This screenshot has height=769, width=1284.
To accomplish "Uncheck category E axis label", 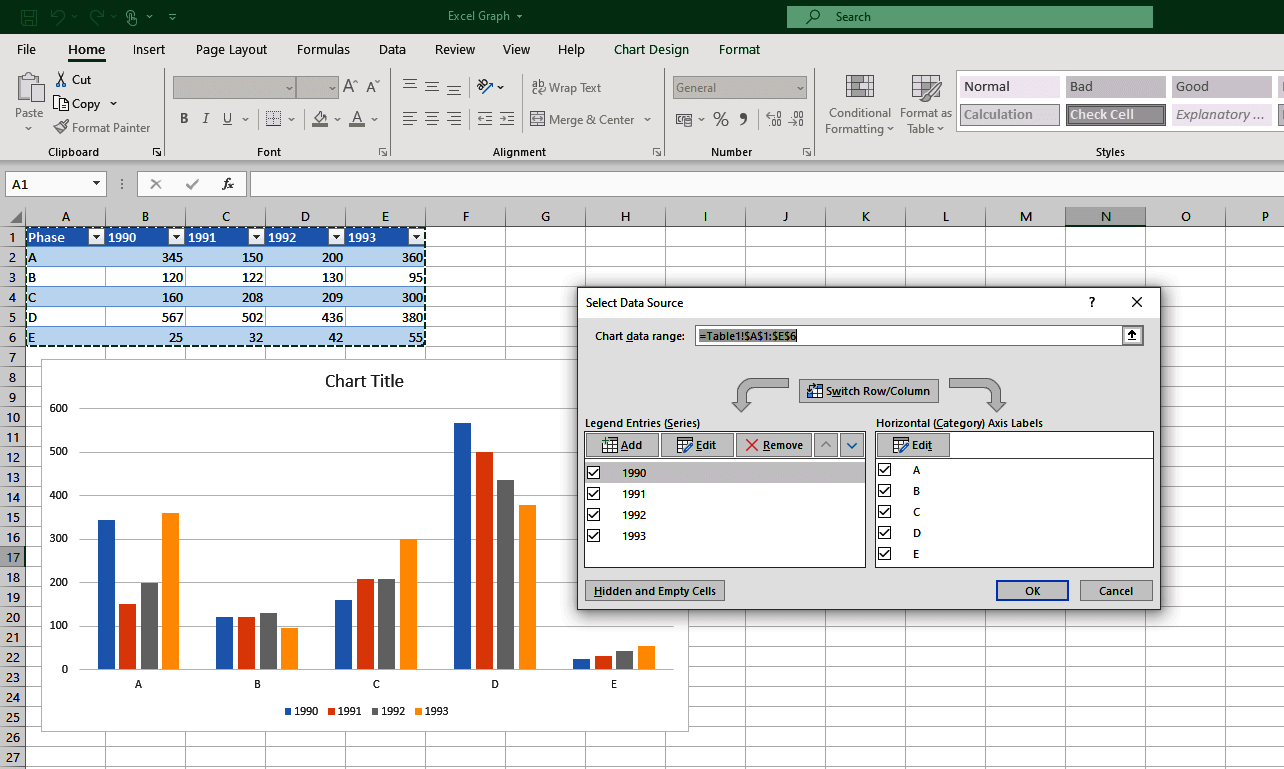I will tap(884, 553).
